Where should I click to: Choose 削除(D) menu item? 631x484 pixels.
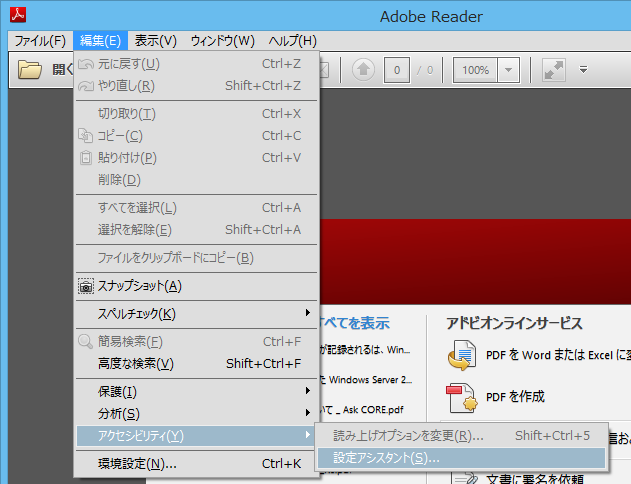(197, 180)
